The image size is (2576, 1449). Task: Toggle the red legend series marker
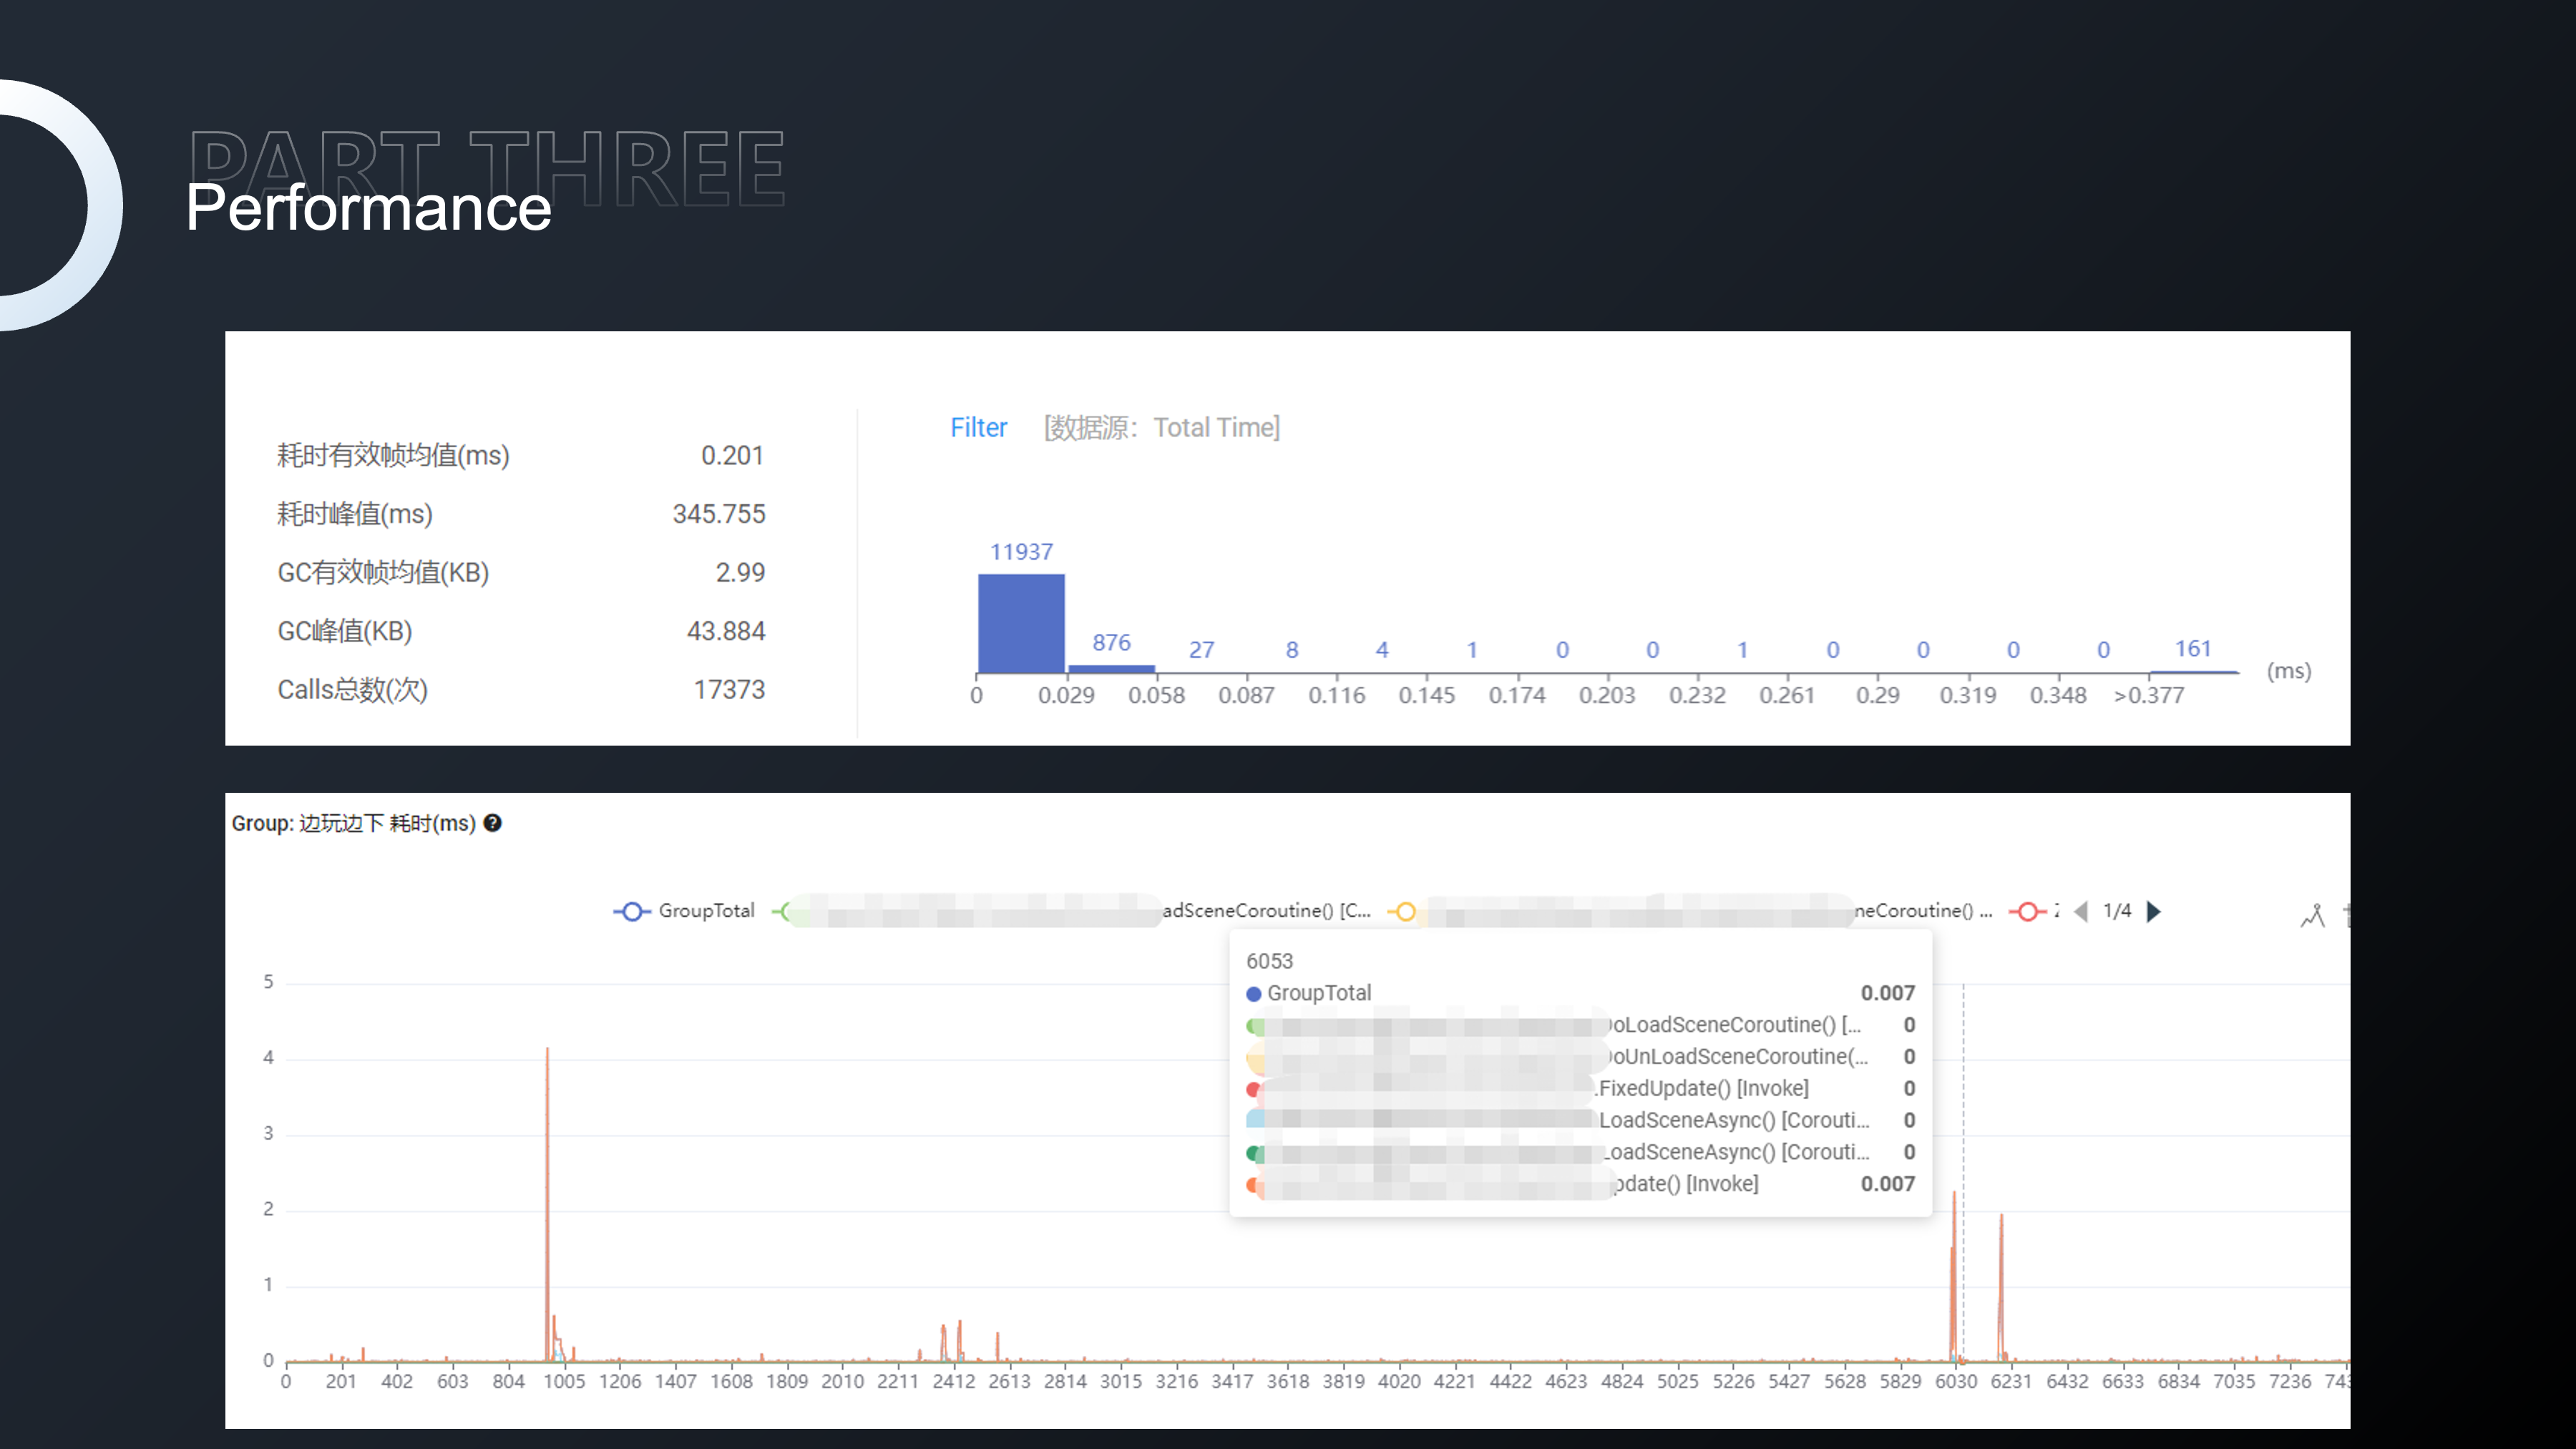tap(2029, 911)
